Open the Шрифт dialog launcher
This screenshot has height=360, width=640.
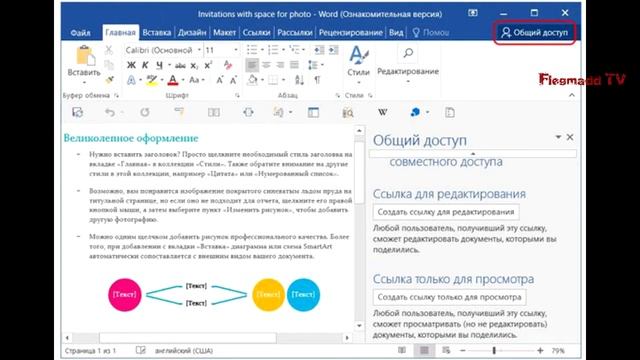[x=237, y=96]
